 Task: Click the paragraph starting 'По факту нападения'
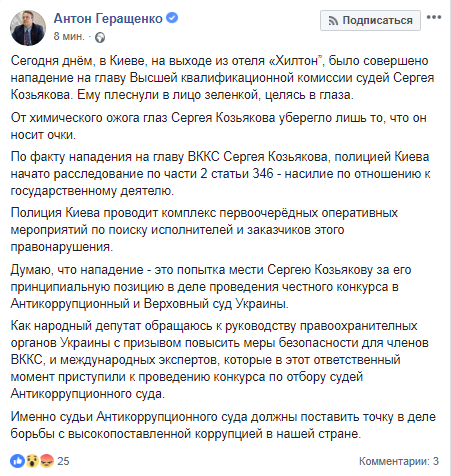pyautogui.click(x=220, y=174)
